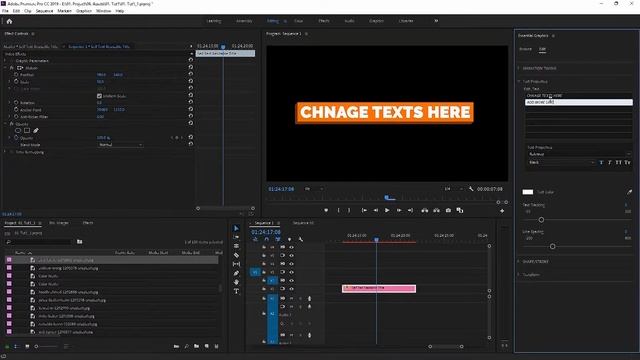Click the ADD MORE LINE text field
Image resolution: width=640 pixels, height=360 pixels.
578,102
